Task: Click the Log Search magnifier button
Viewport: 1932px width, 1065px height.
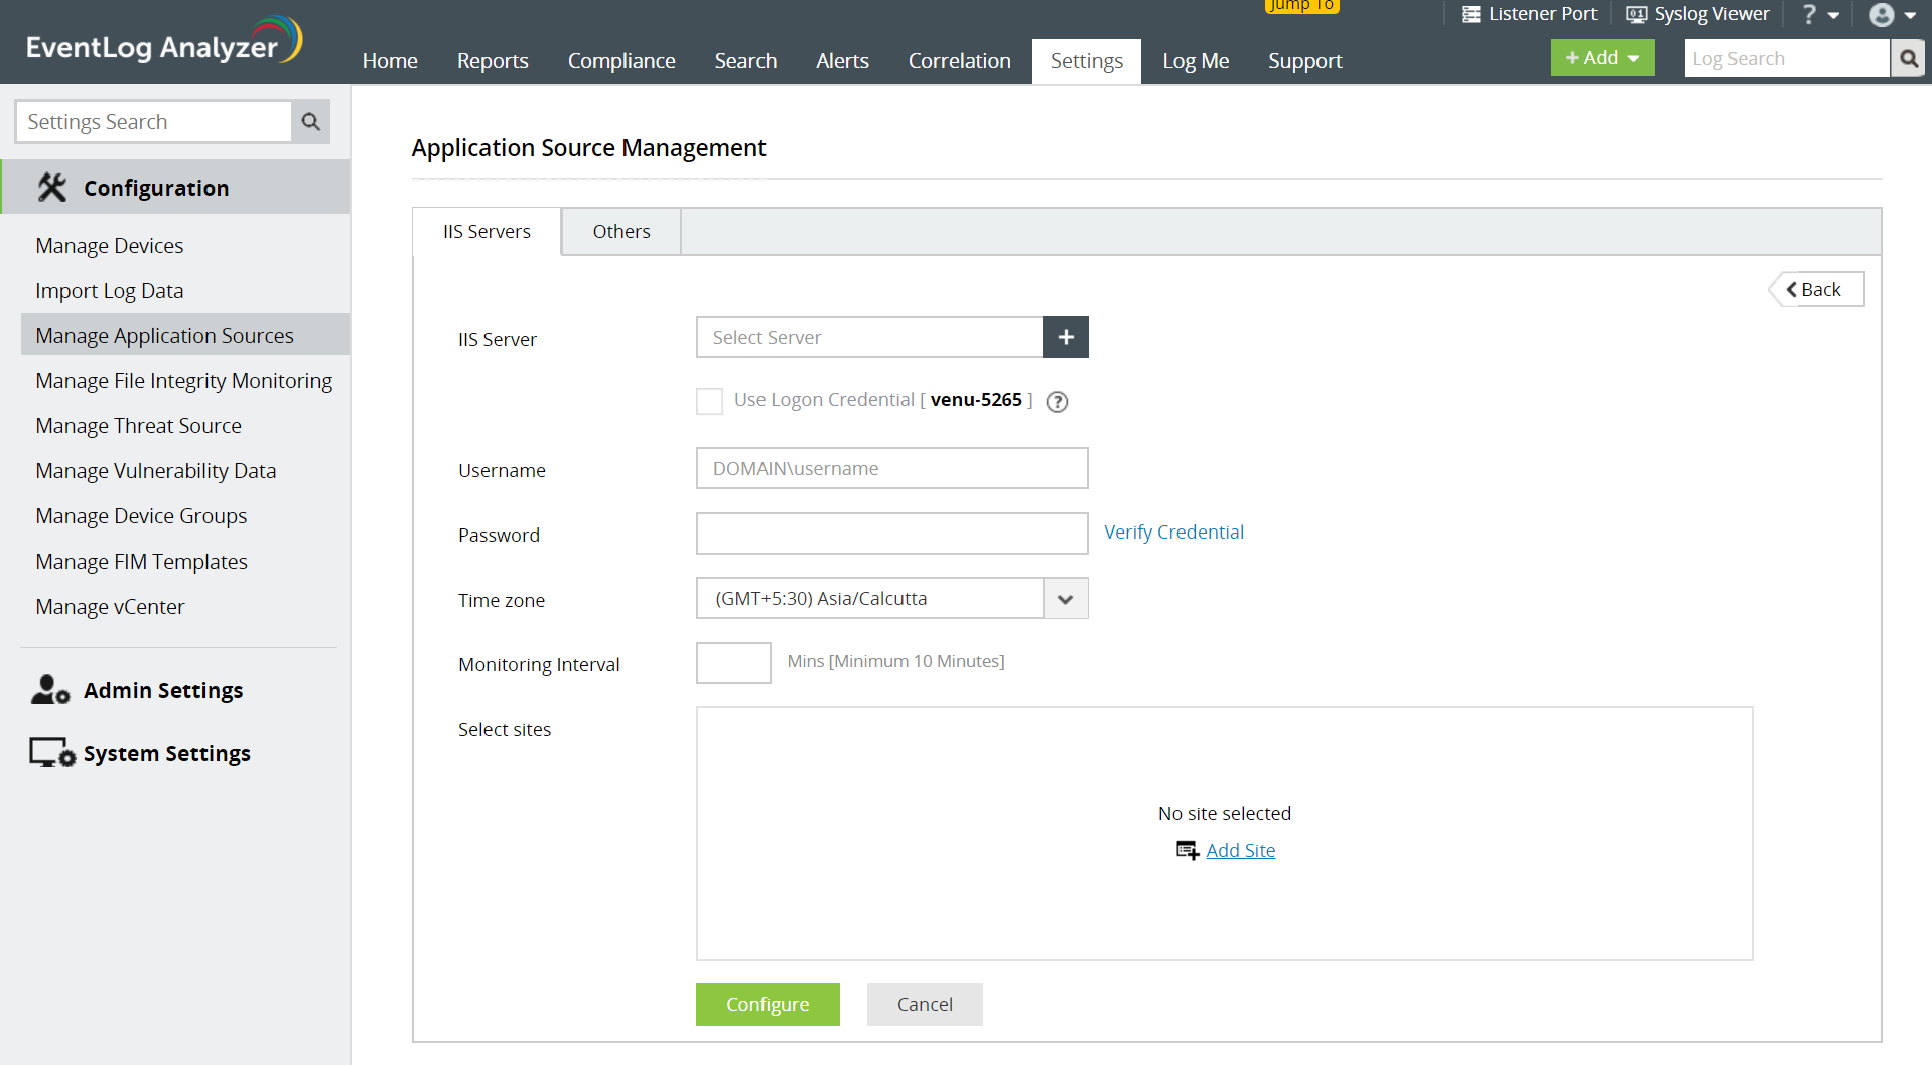Action: 1909,59
